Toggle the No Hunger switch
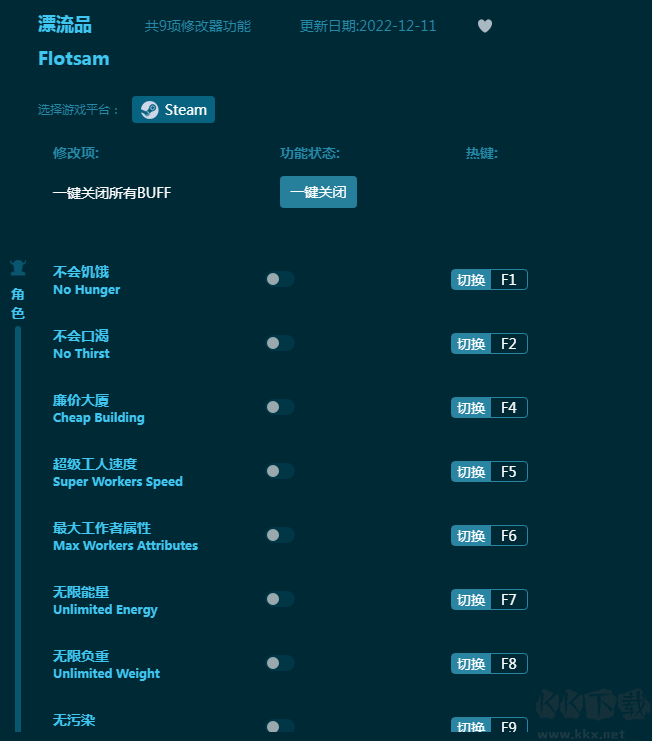The height and width of the screenshot is (741, 652). [280, 279]
